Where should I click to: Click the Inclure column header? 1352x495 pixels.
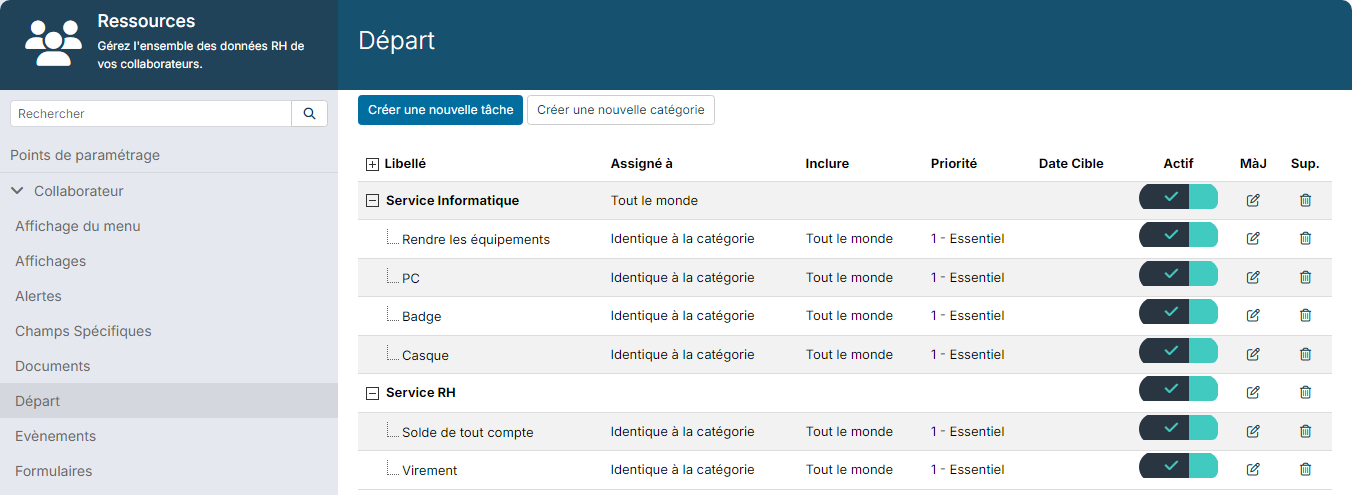827,163
